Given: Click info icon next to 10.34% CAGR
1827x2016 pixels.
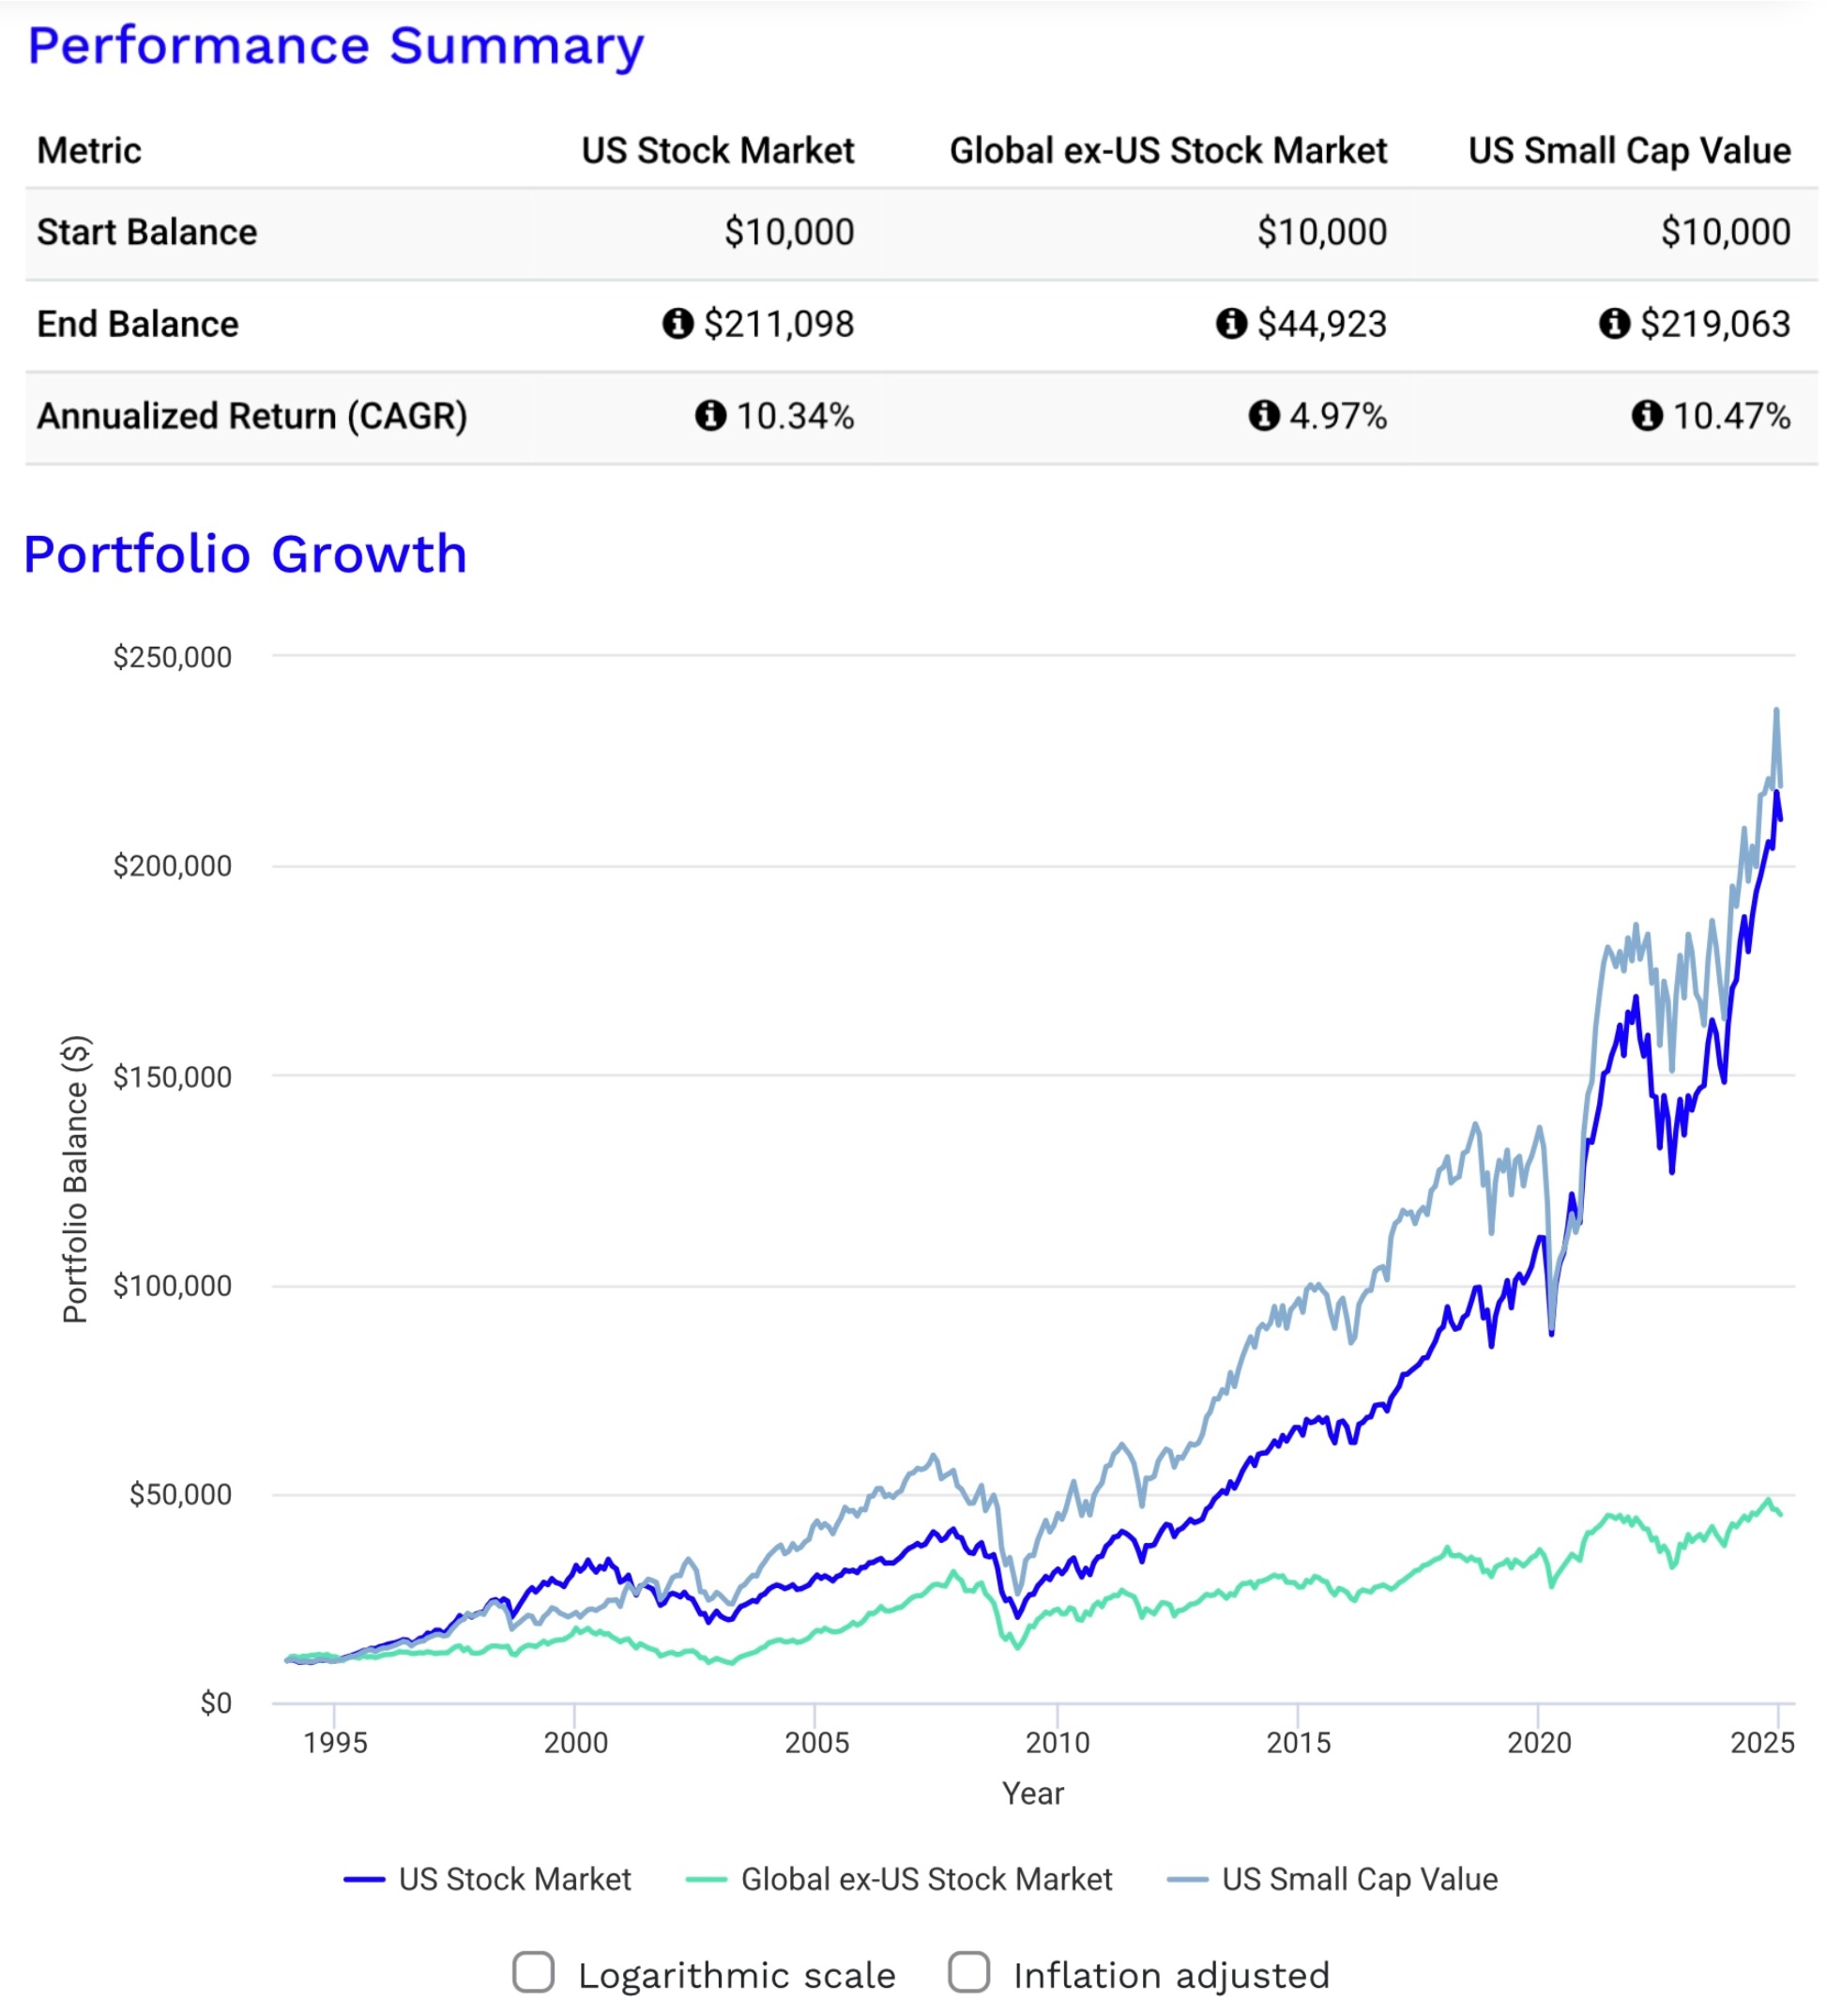Looking at the screenshot, I should tap(710, 415).
